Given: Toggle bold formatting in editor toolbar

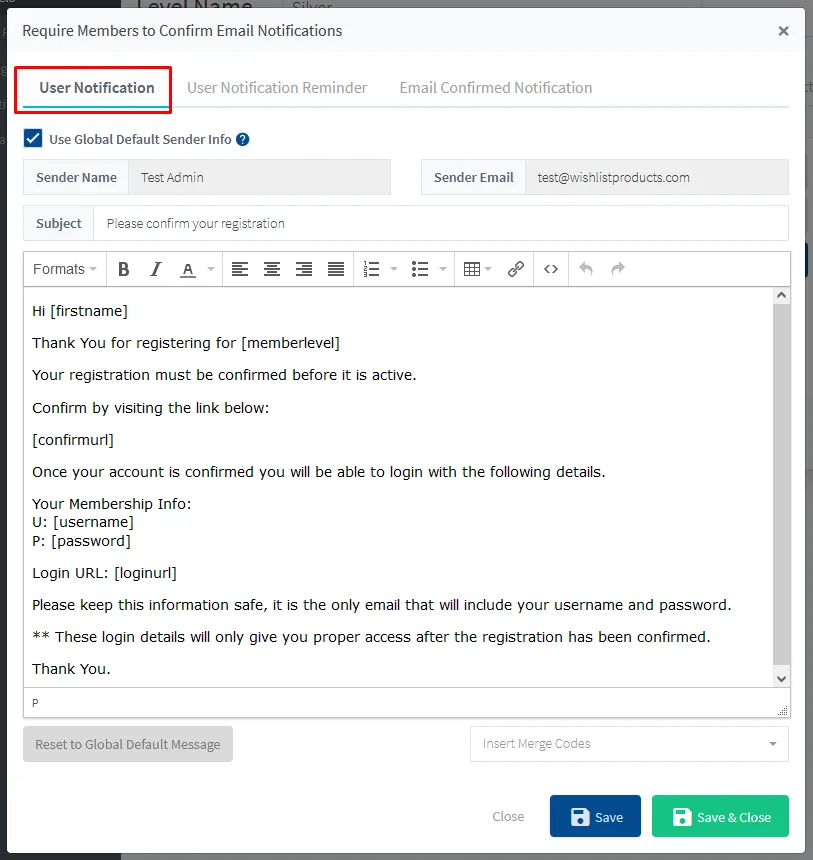Looking at the screenshot, I should click(x=124, y=269).
